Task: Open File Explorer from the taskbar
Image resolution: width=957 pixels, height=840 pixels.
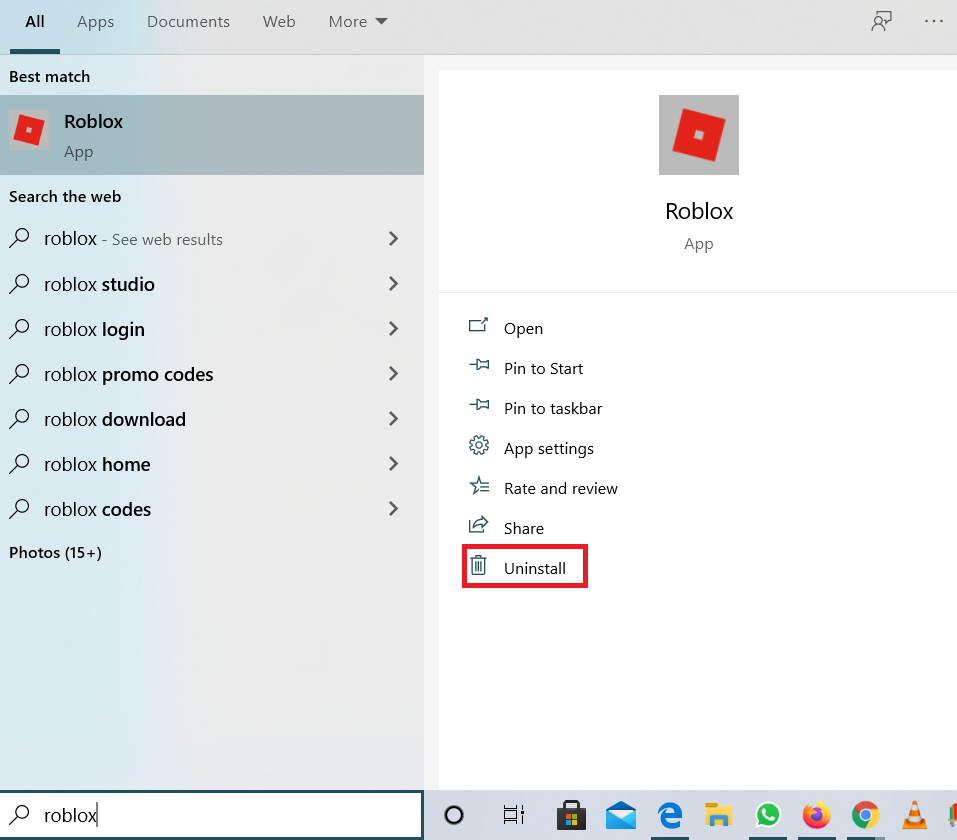Action: tap(718, 816)
